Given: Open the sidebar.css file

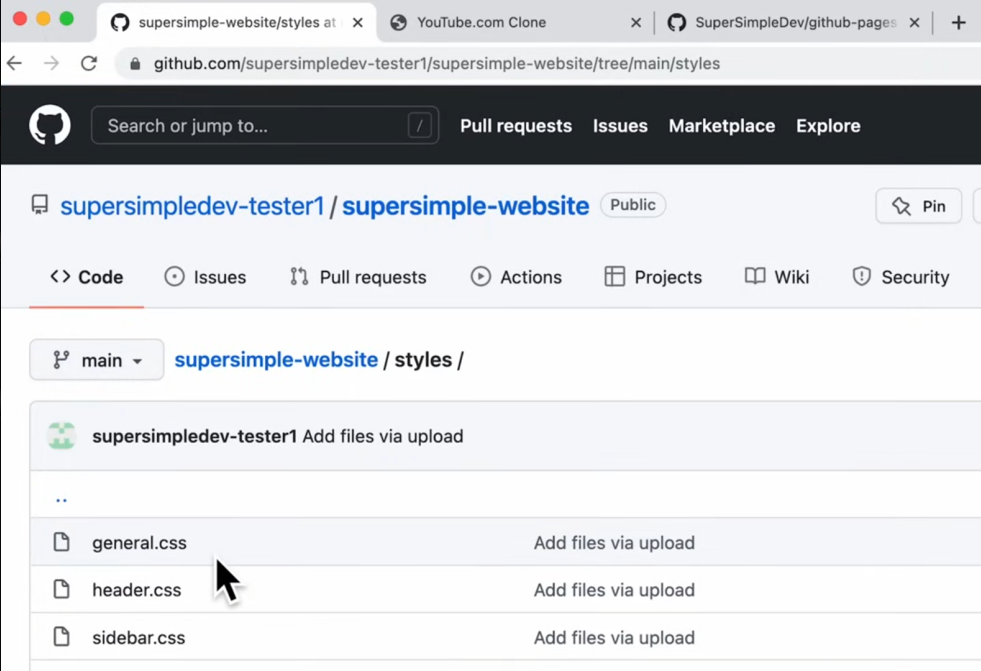Looking at the screenshot, I should click(138, 637).
